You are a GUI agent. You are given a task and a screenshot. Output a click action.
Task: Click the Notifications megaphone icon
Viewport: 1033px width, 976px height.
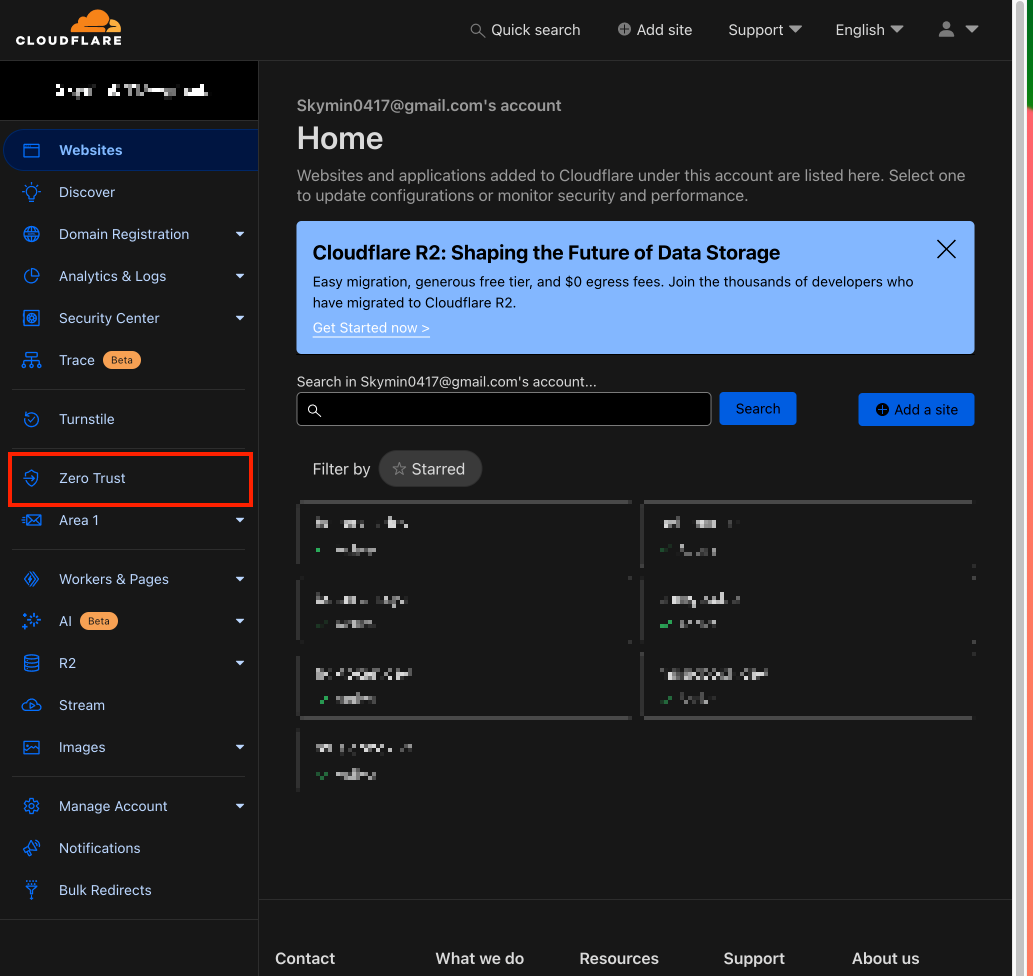32,848
